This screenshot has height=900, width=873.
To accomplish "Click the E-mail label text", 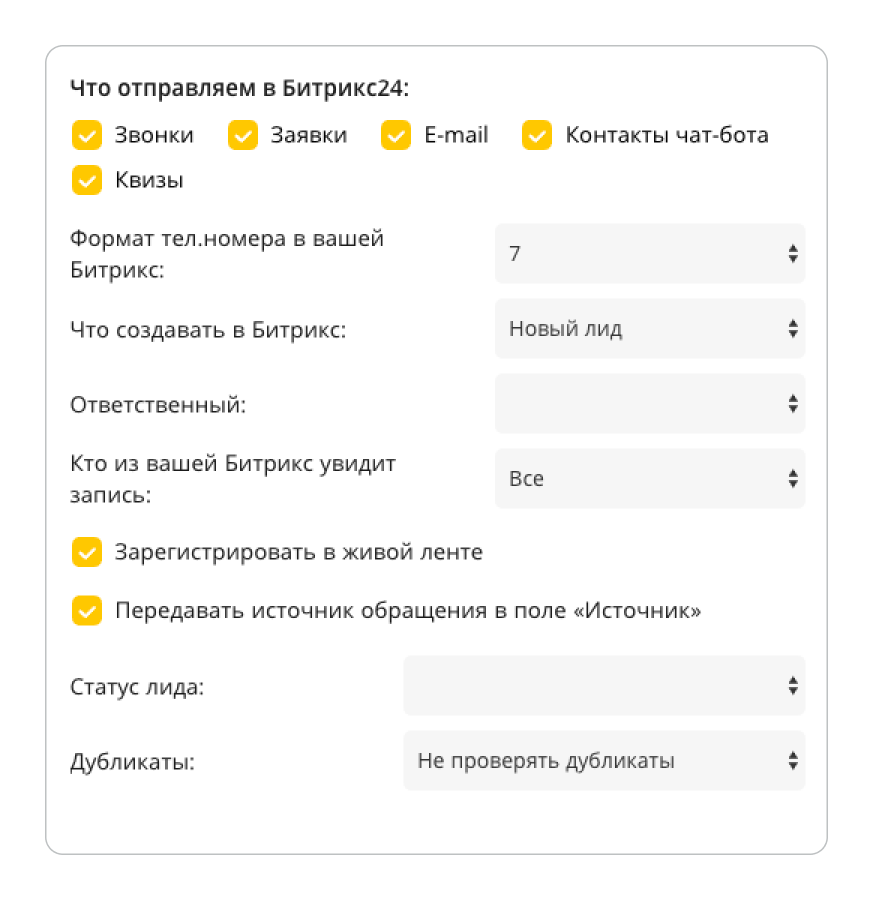I will (x=456, y=135).
